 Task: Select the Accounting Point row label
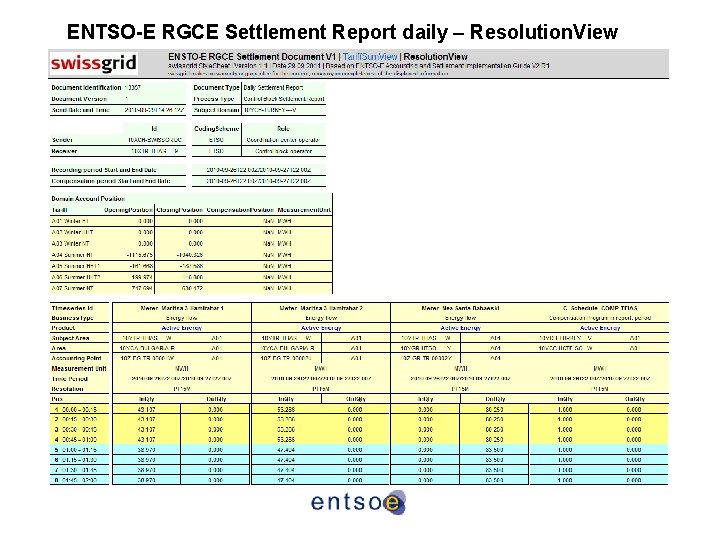point(76,358)
